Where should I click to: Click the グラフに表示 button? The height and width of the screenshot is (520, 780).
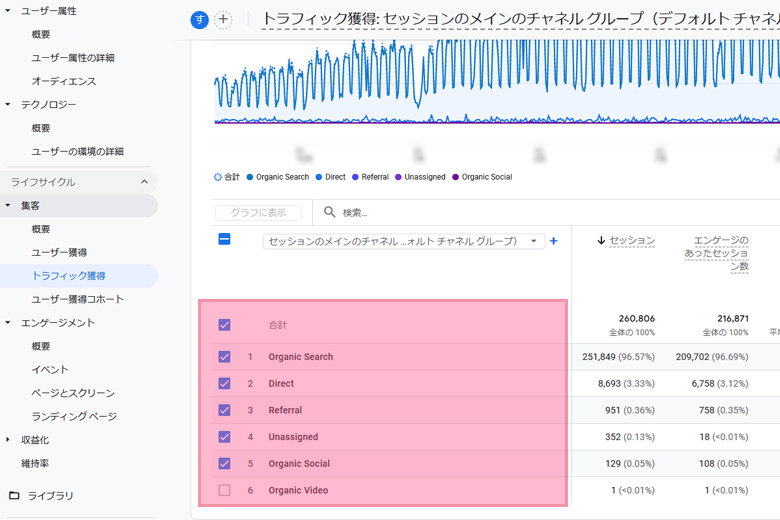point(258,212)
